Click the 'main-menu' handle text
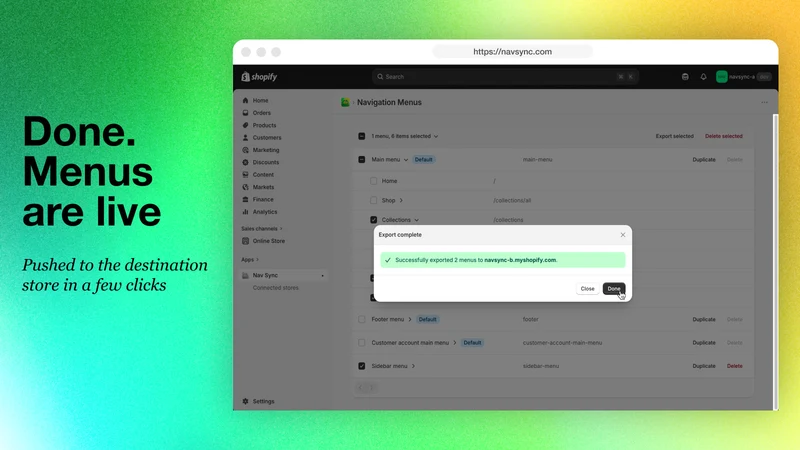This screenshot has height=450, width=800. click(537, 160)
